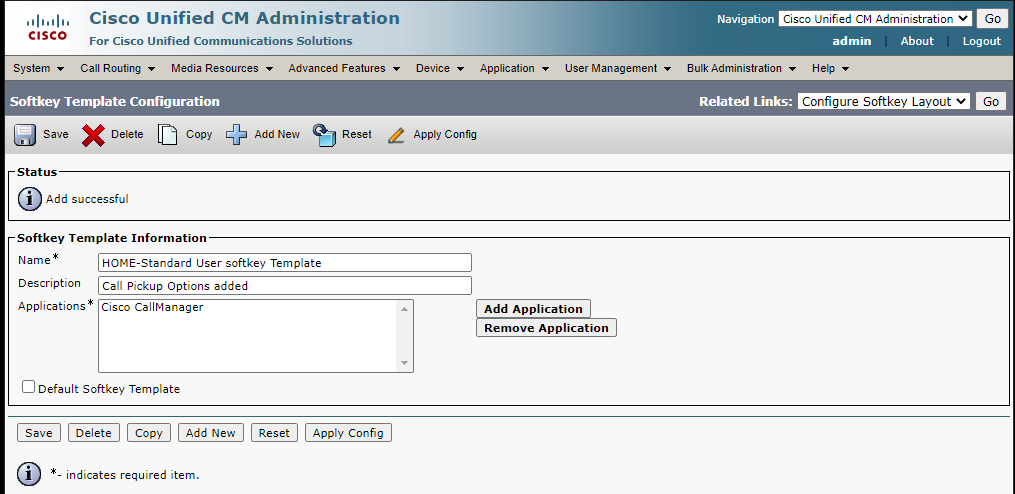
Task: Click the Reset icon in toolbar
Action: coord(323,135)
